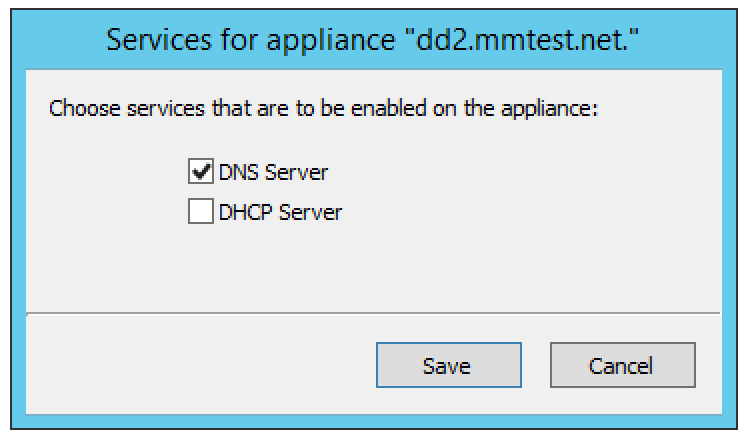Click the empty panel area below DHCP Server

coord(373,268)
